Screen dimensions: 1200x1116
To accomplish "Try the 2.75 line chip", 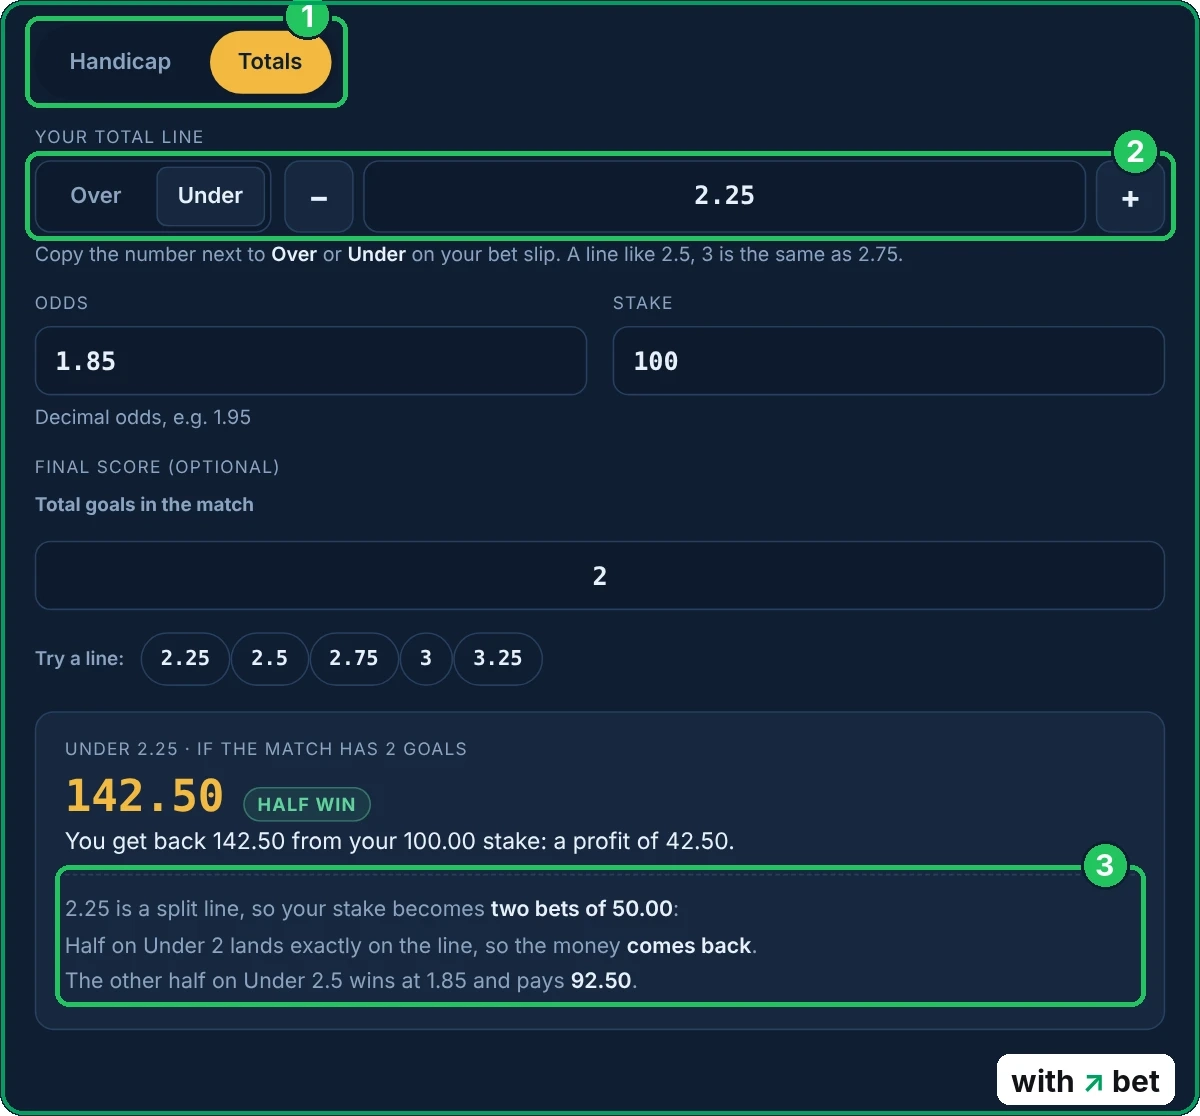I will tap(354, 659).
